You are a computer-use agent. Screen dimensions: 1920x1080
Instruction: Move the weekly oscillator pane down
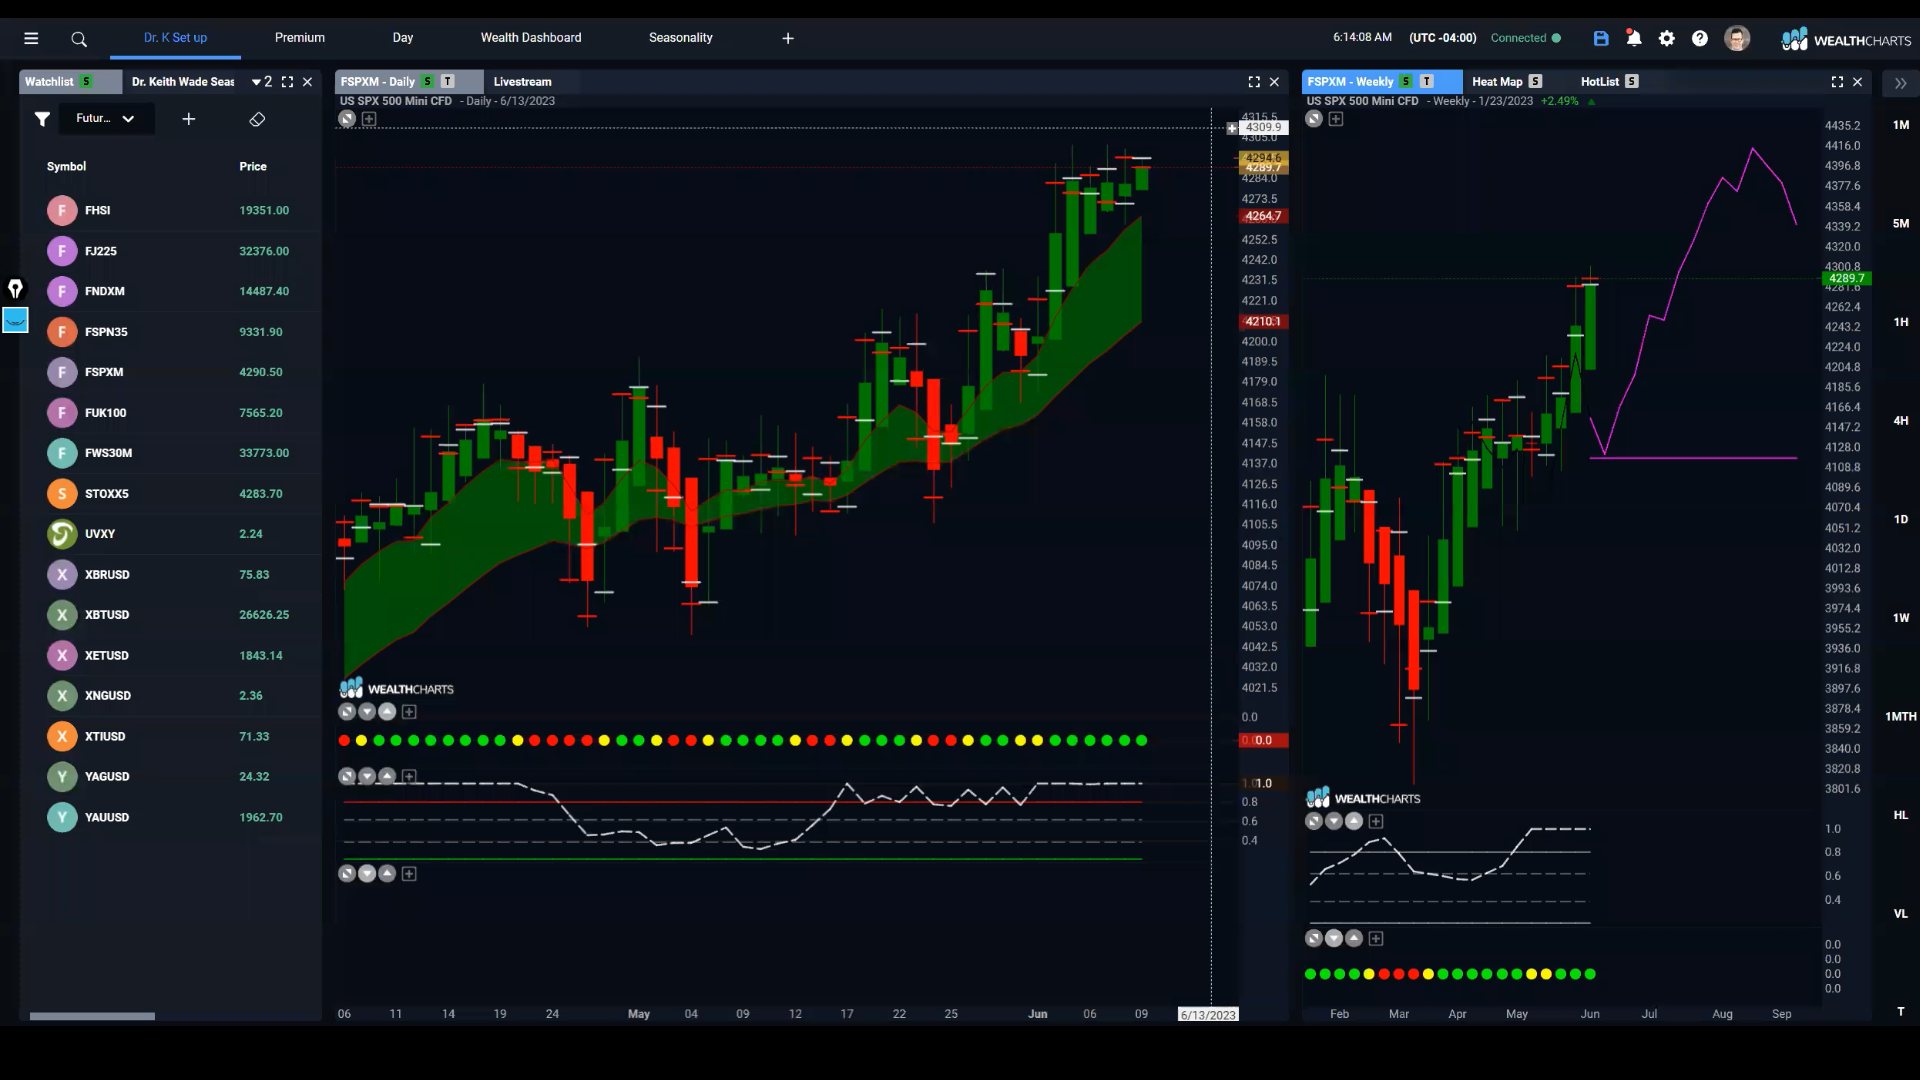tap(1334, 821)
